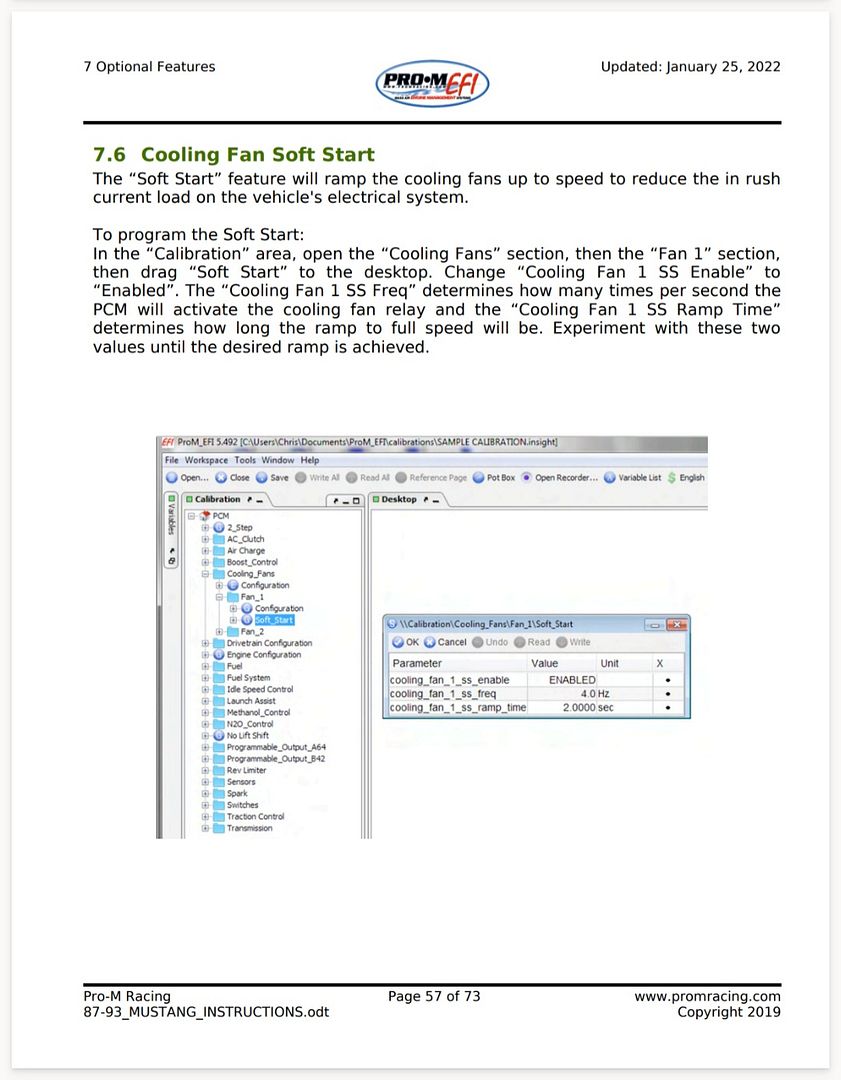
Task: Open the Pot Box tool
Action: tap(479, 477)
